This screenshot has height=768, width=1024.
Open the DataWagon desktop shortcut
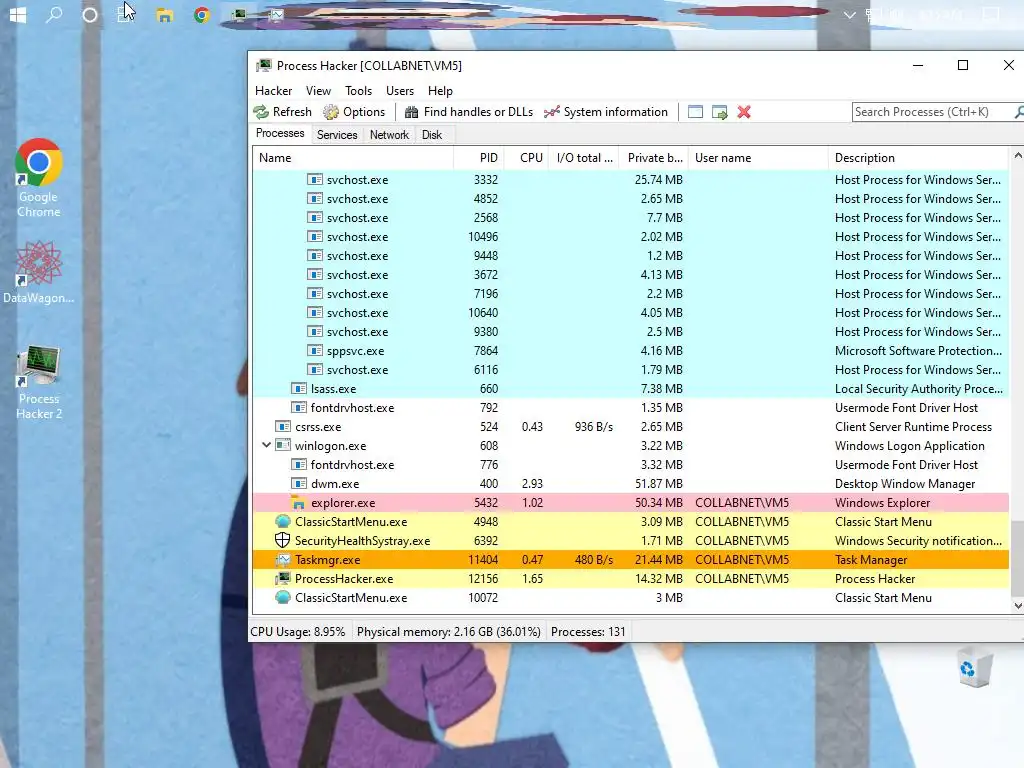point(39,272)
